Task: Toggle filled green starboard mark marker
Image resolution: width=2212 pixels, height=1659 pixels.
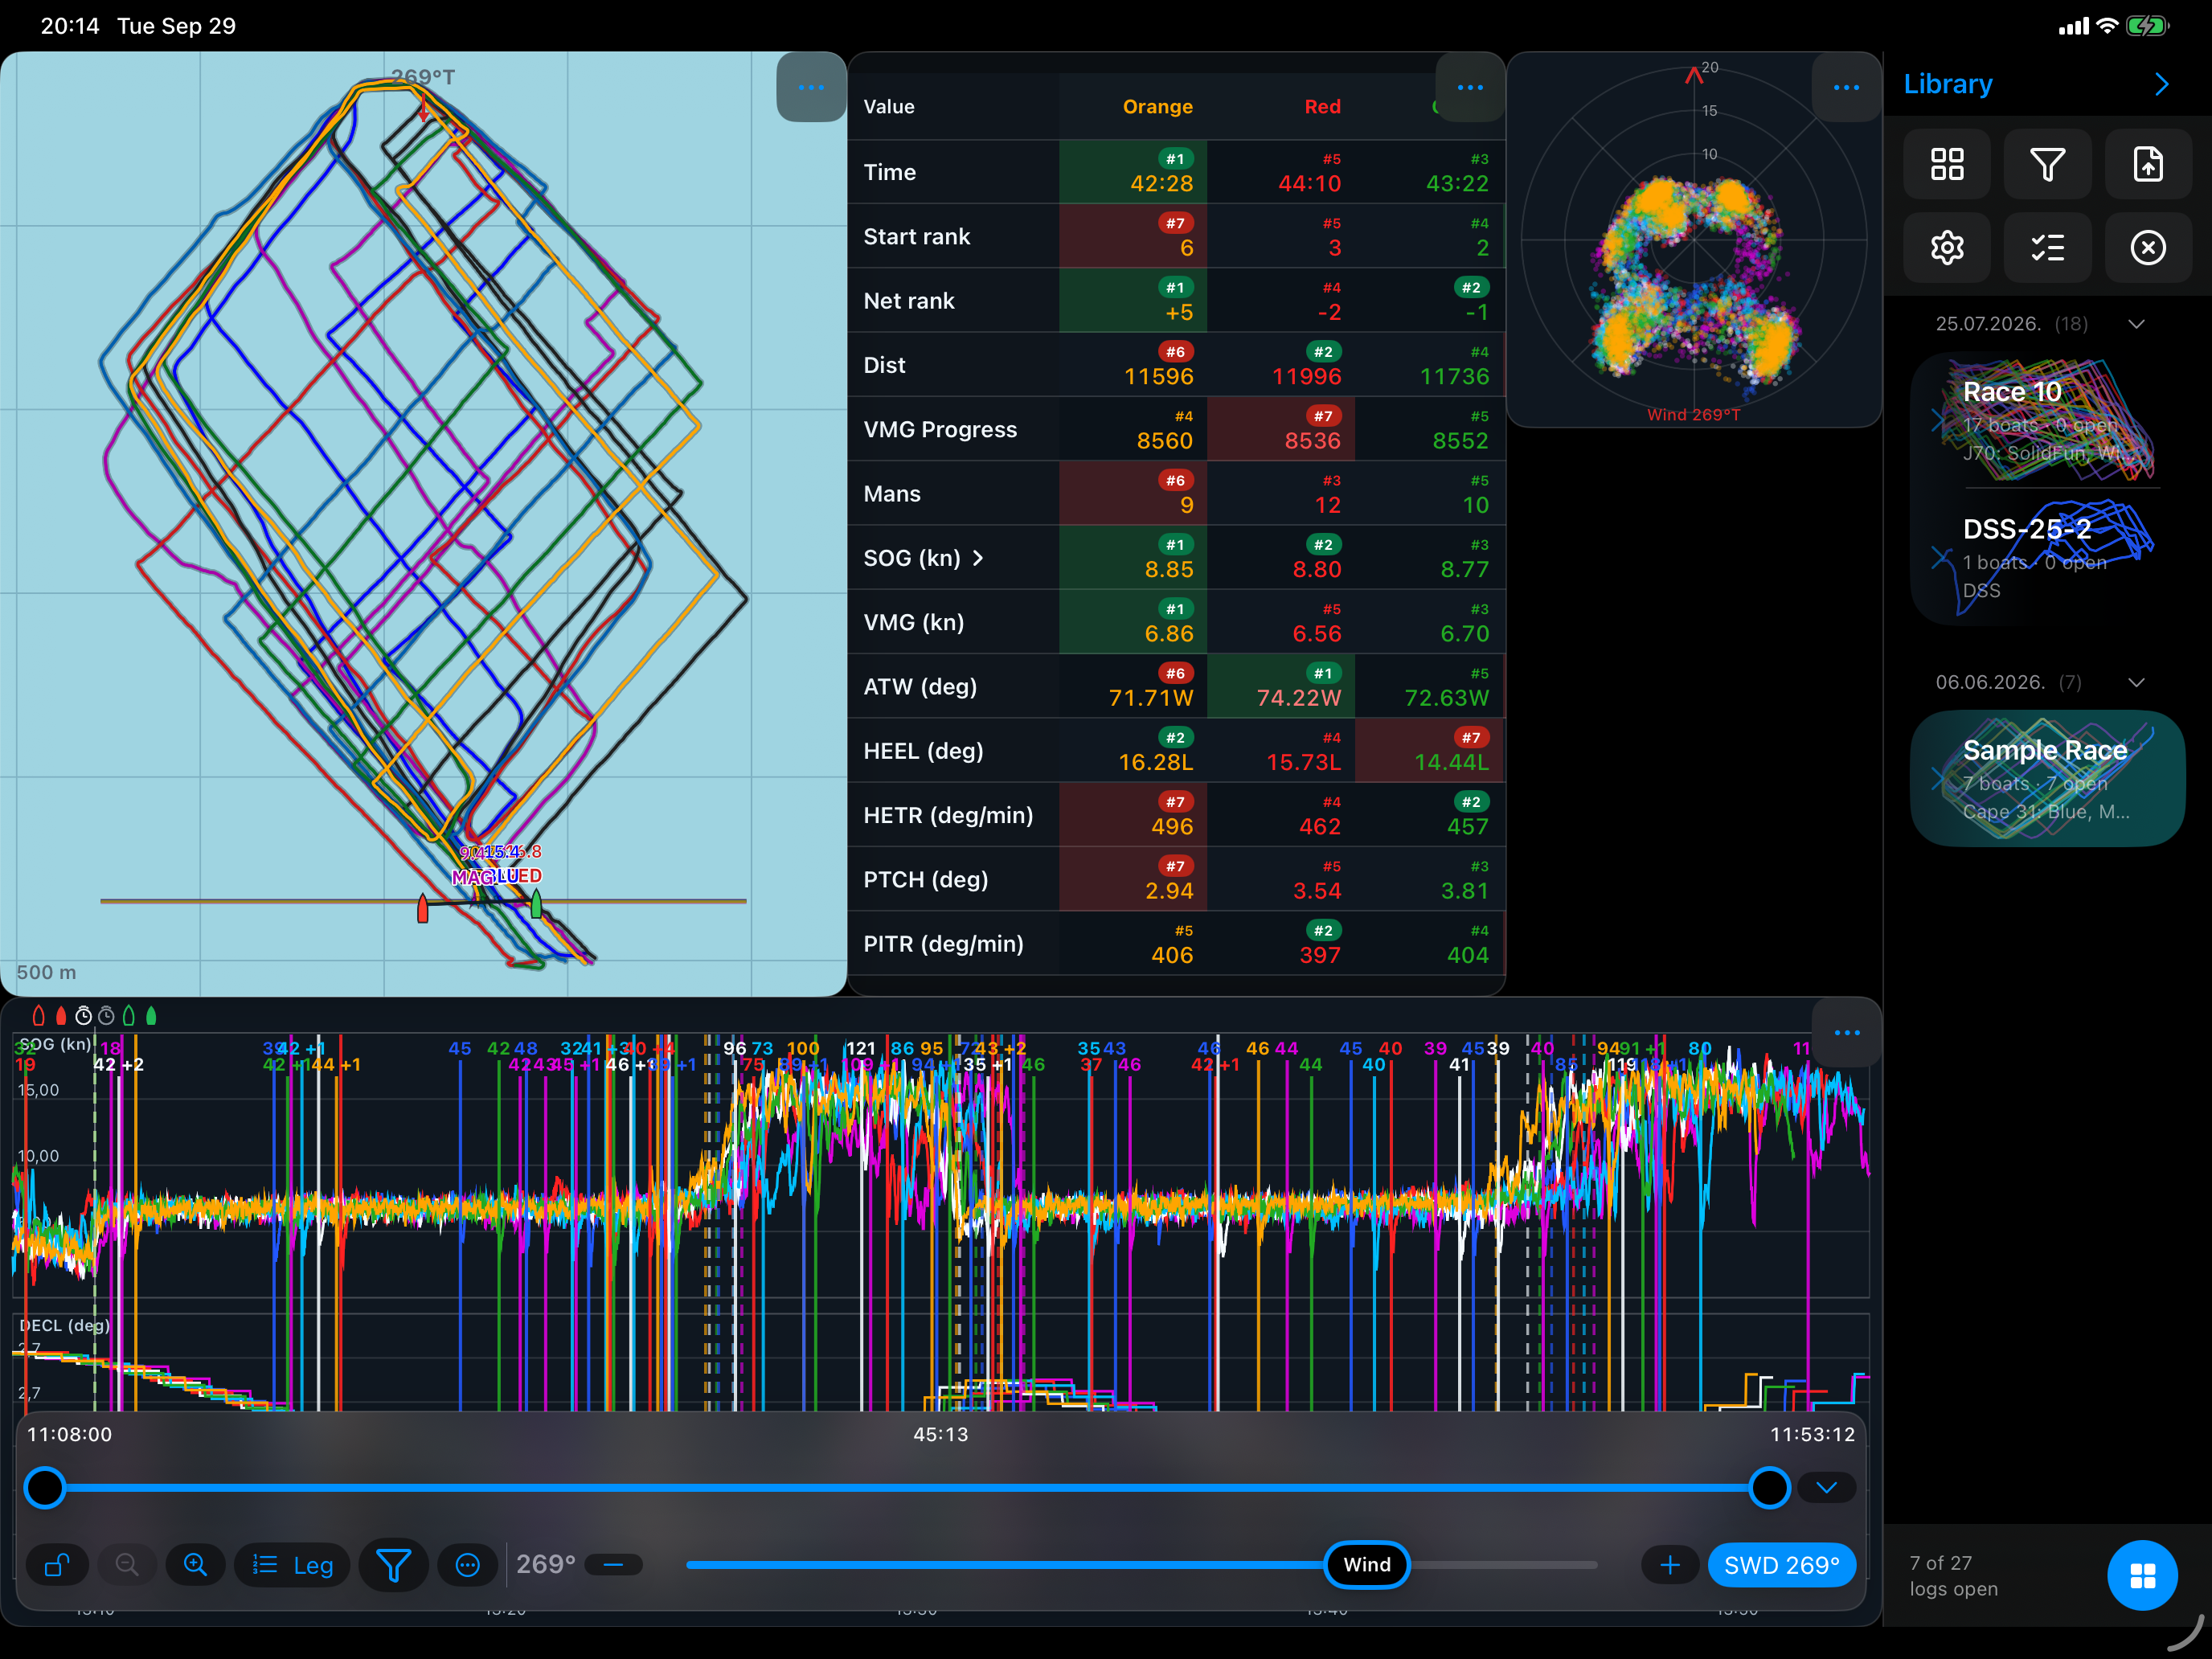Action: click(x=151, y=1016)
